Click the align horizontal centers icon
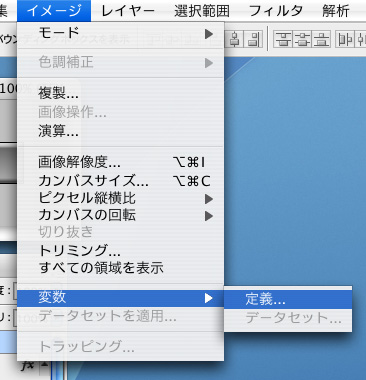 coord(235,39)
